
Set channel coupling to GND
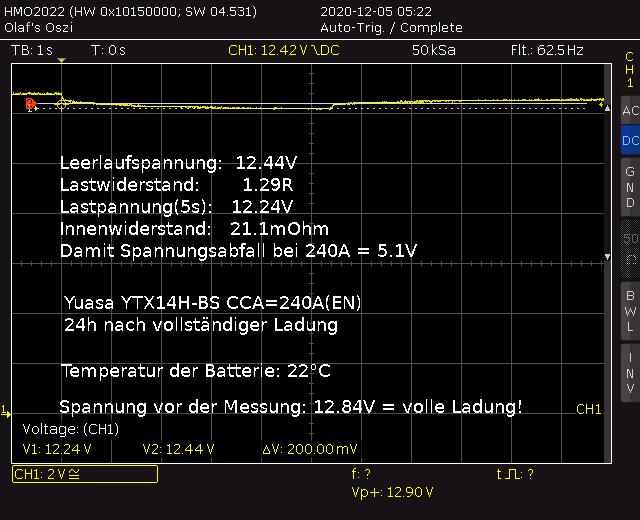[x=629, y=187]
